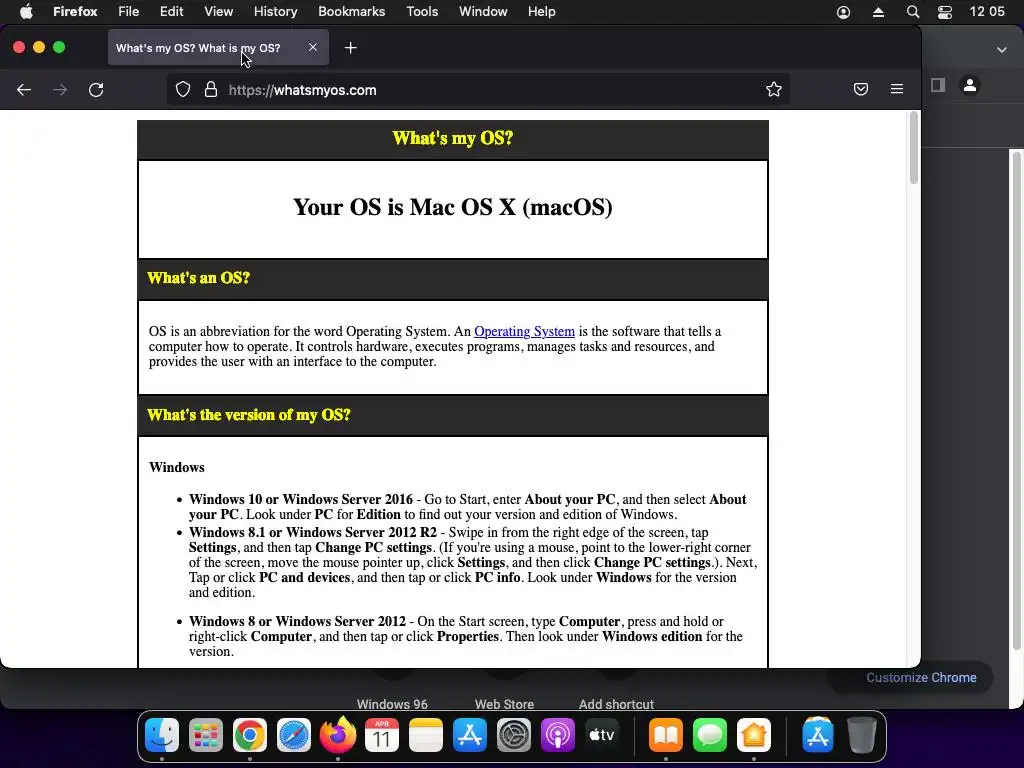Viewport: 1024px width, 768px height.
Task: Open the Window menu
Action: click(483, 12)
